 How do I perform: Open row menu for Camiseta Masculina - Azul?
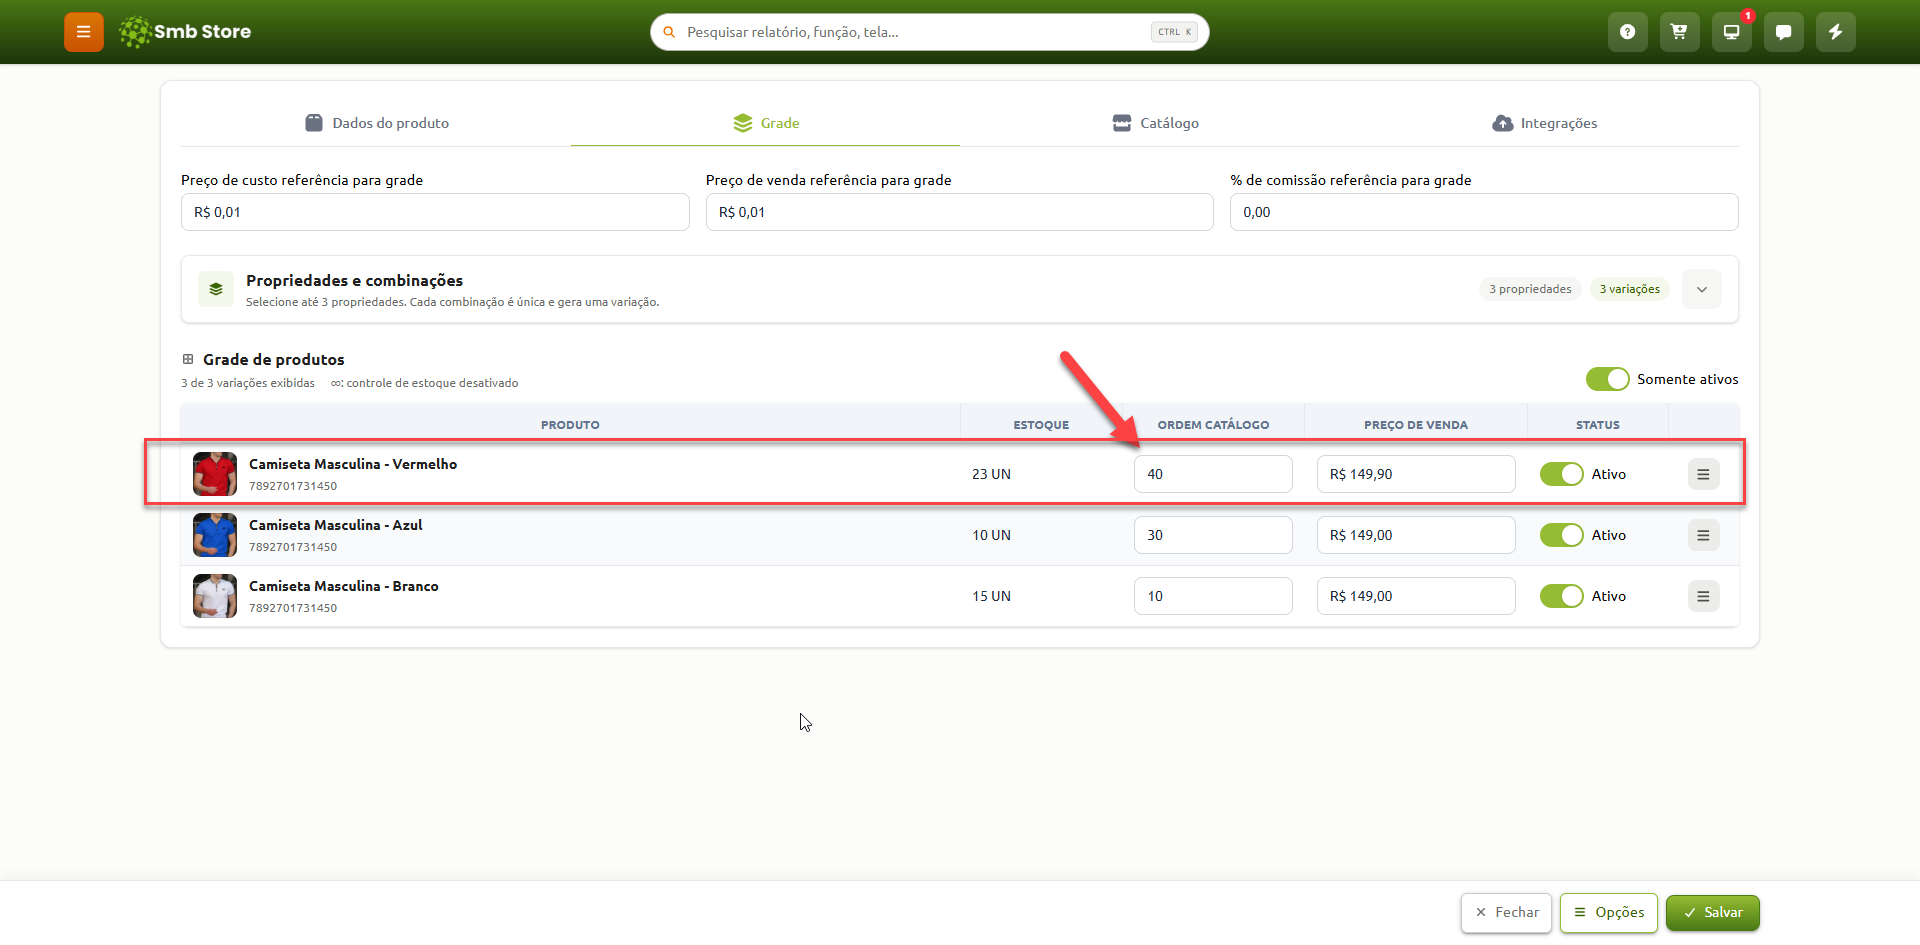coord(1703,535)
